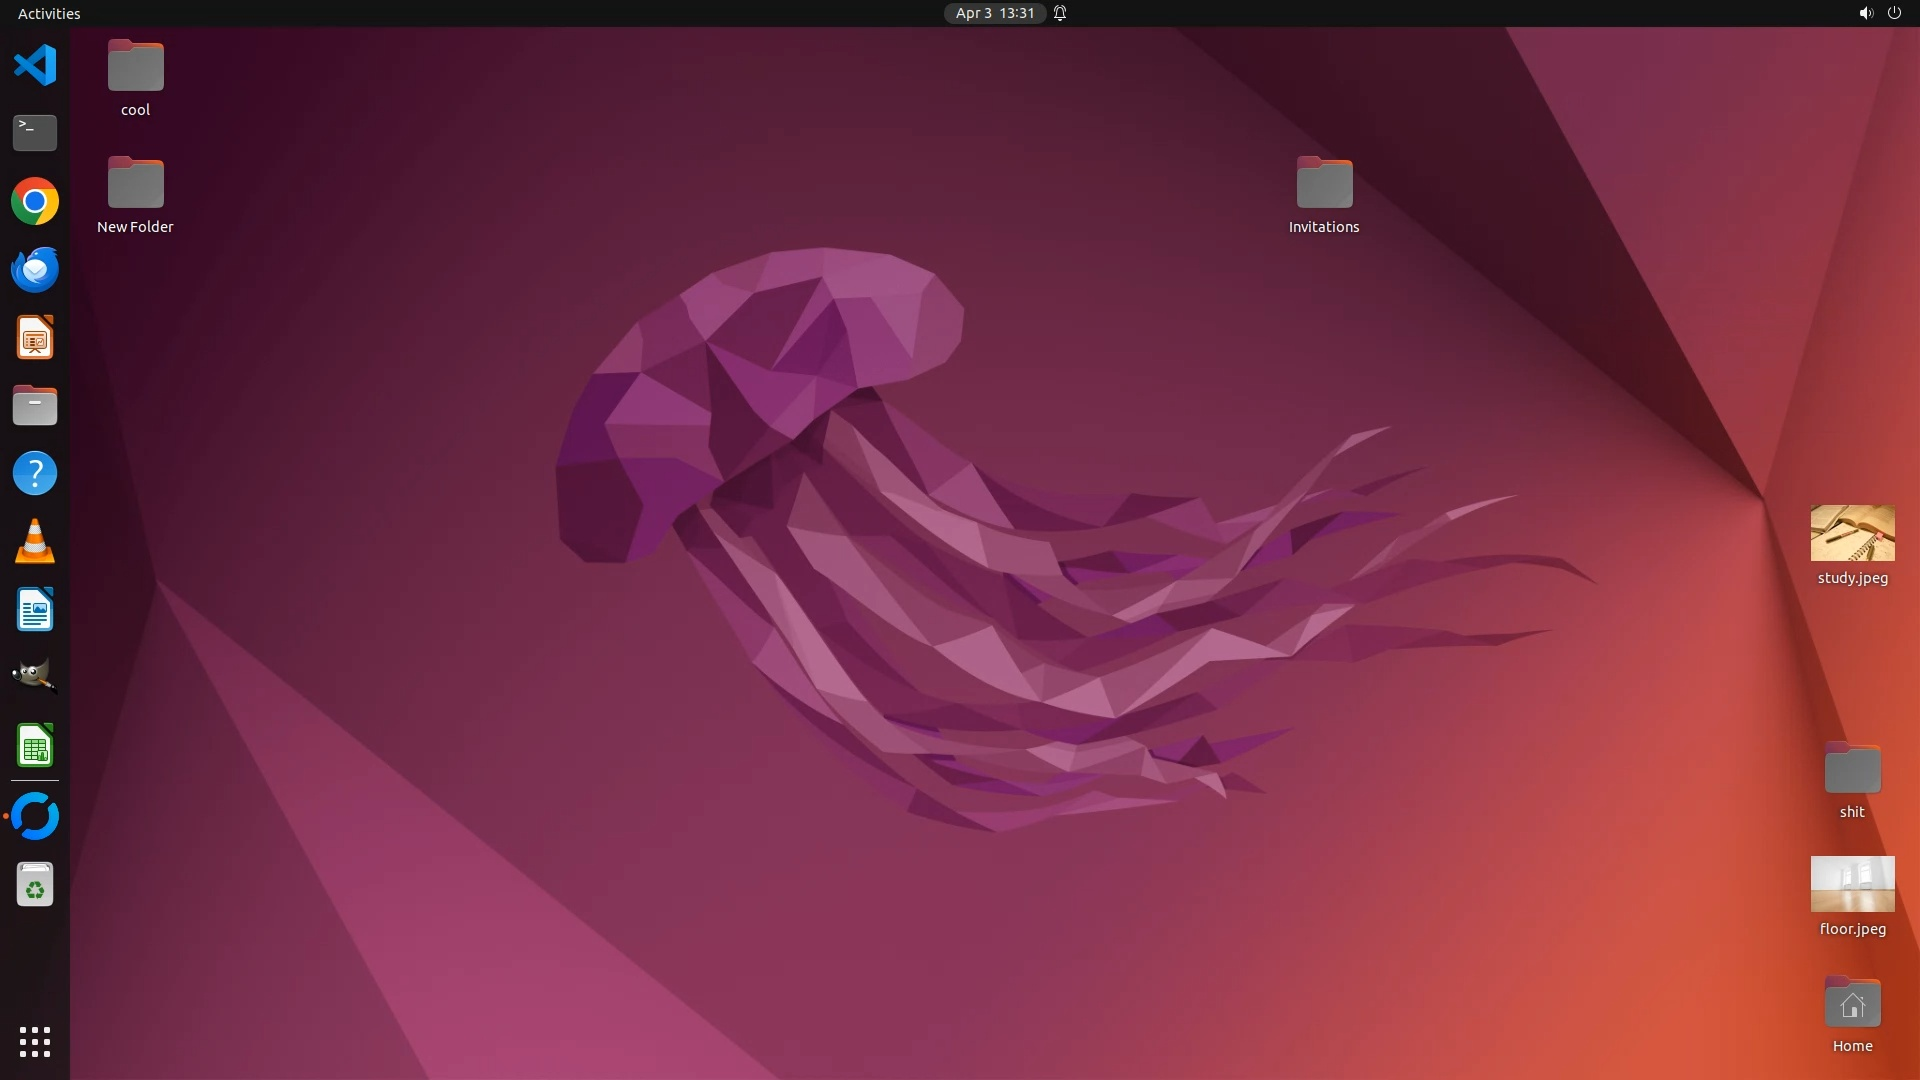This screenshot has width=1920, height=1080.
Task: Open Thunderbird mail client
Action: (35, 270)
